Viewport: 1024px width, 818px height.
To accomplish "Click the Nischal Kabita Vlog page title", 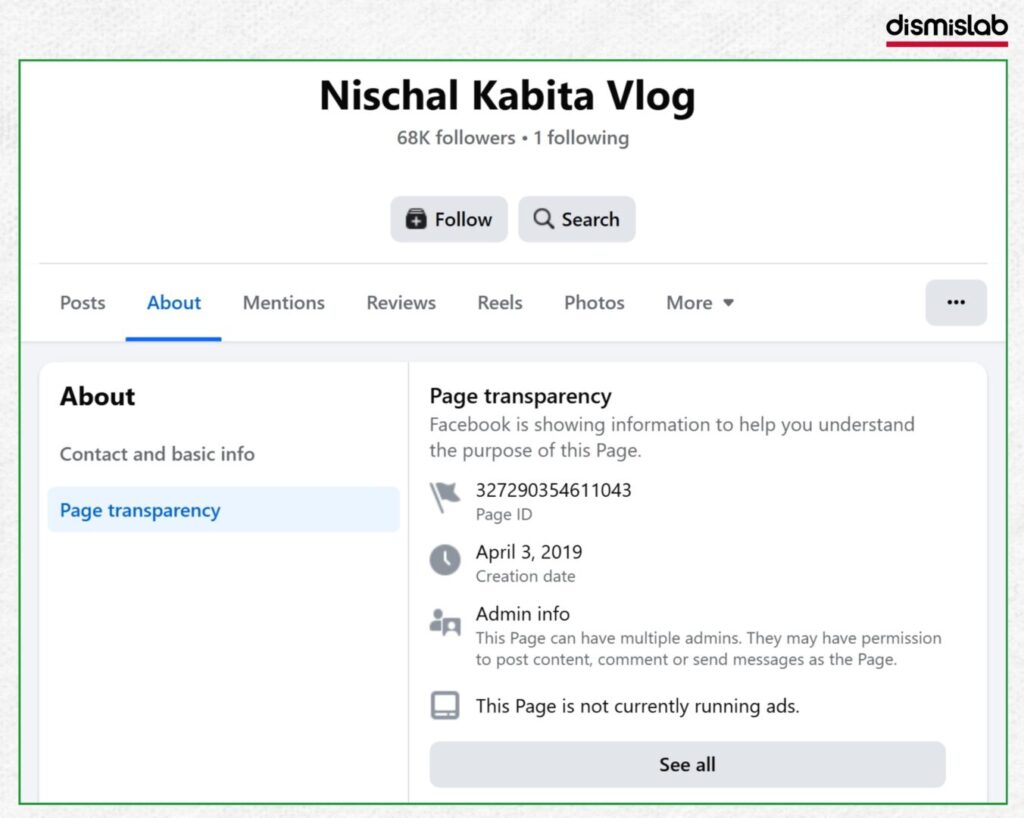I will pyautogui.click(x=507, y=95).
